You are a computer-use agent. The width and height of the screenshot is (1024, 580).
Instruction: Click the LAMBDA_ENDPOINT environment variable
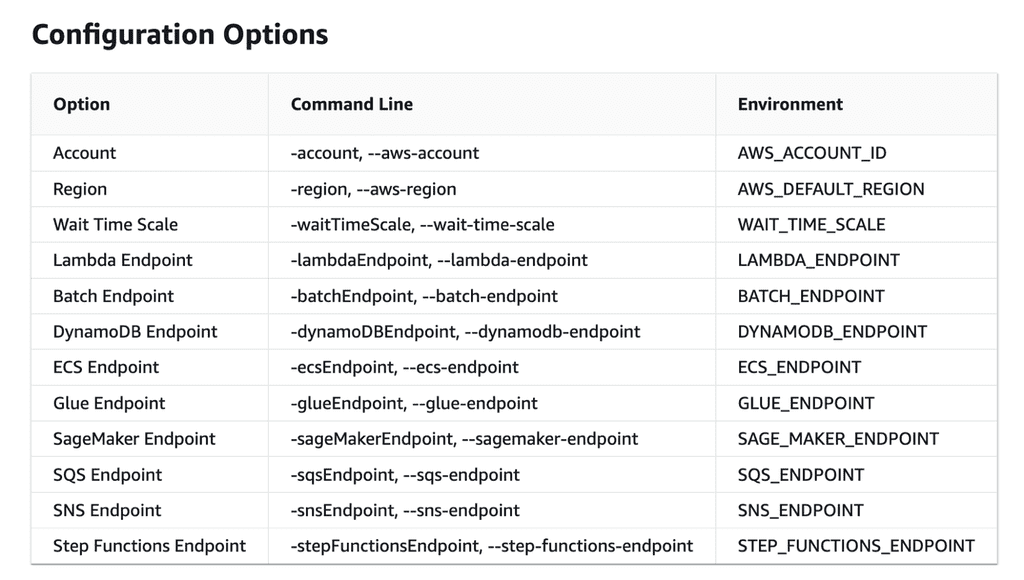(819, 260)
